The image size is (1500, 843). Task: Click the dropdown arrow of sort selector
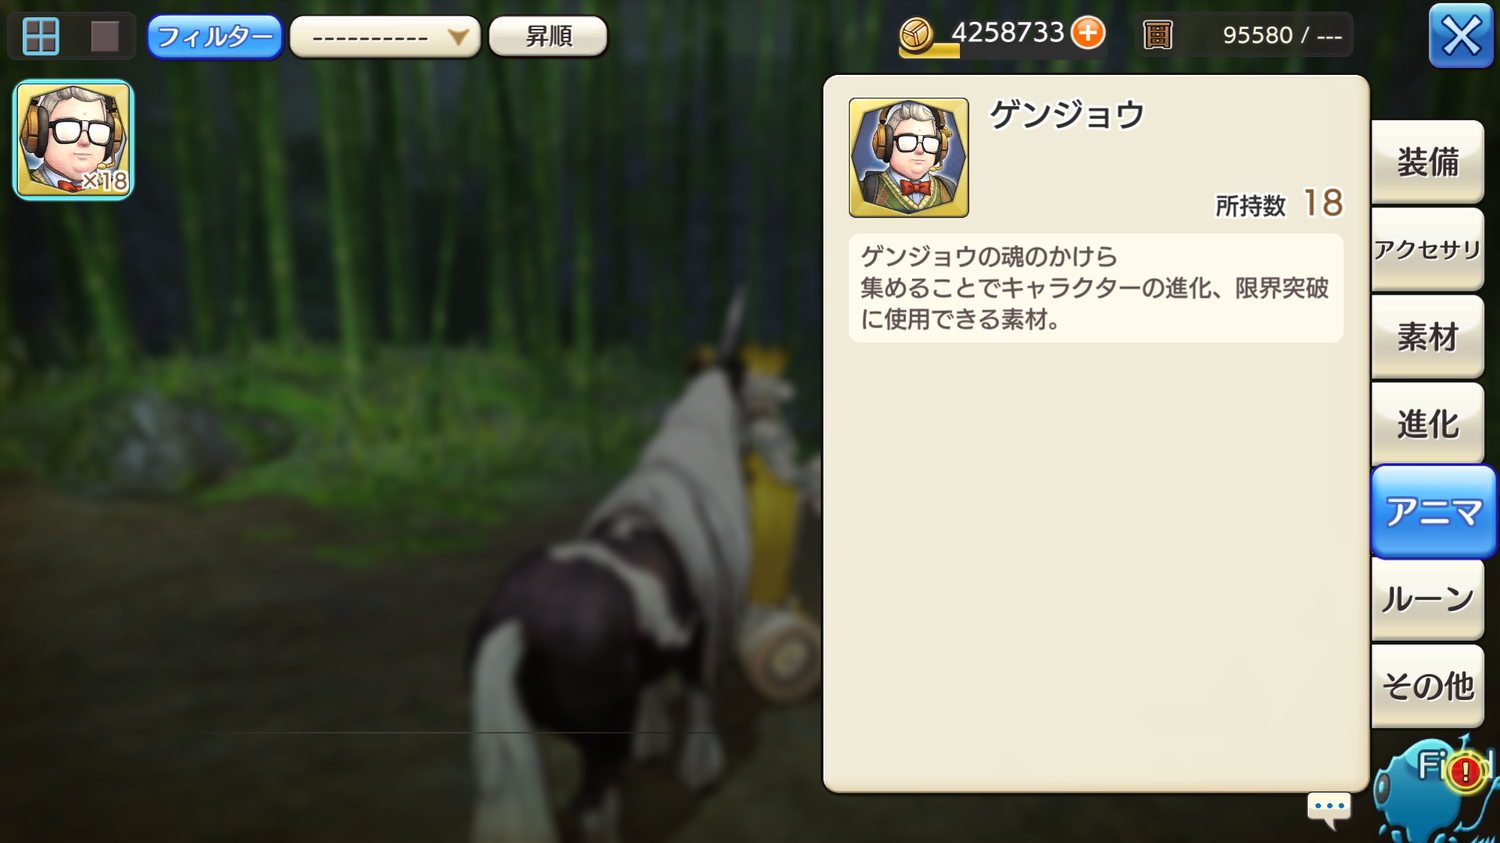coord(458,37)
